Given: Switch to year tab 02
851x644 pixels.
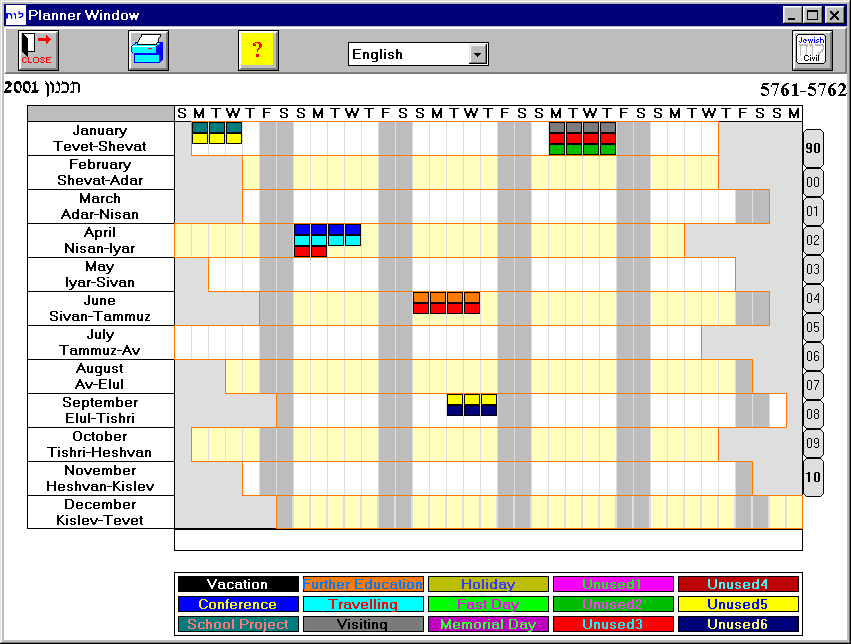Looking at the screenshot, I should 812,240.
